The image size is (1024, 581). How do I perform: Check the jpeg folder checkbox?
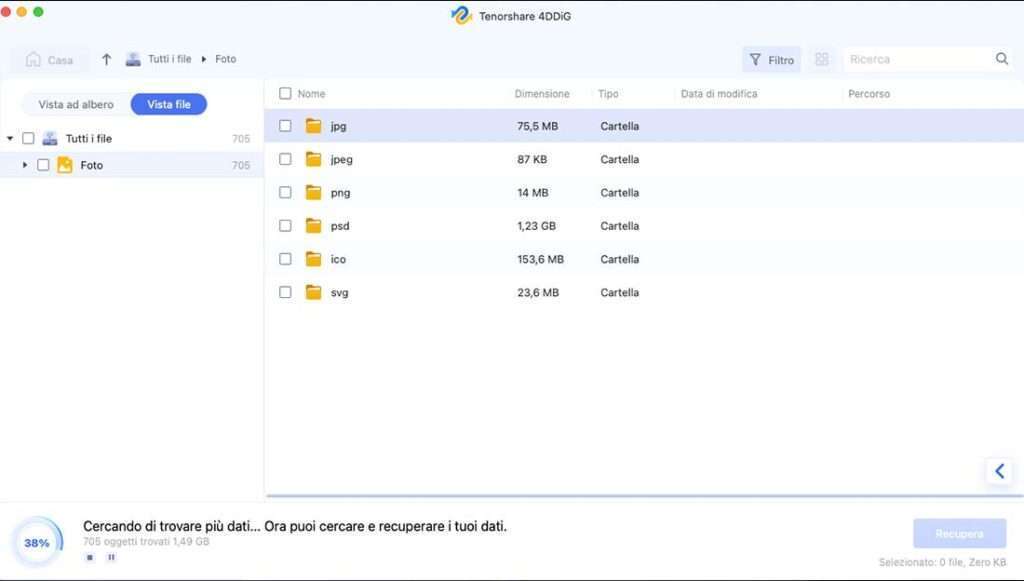(285, 159)
